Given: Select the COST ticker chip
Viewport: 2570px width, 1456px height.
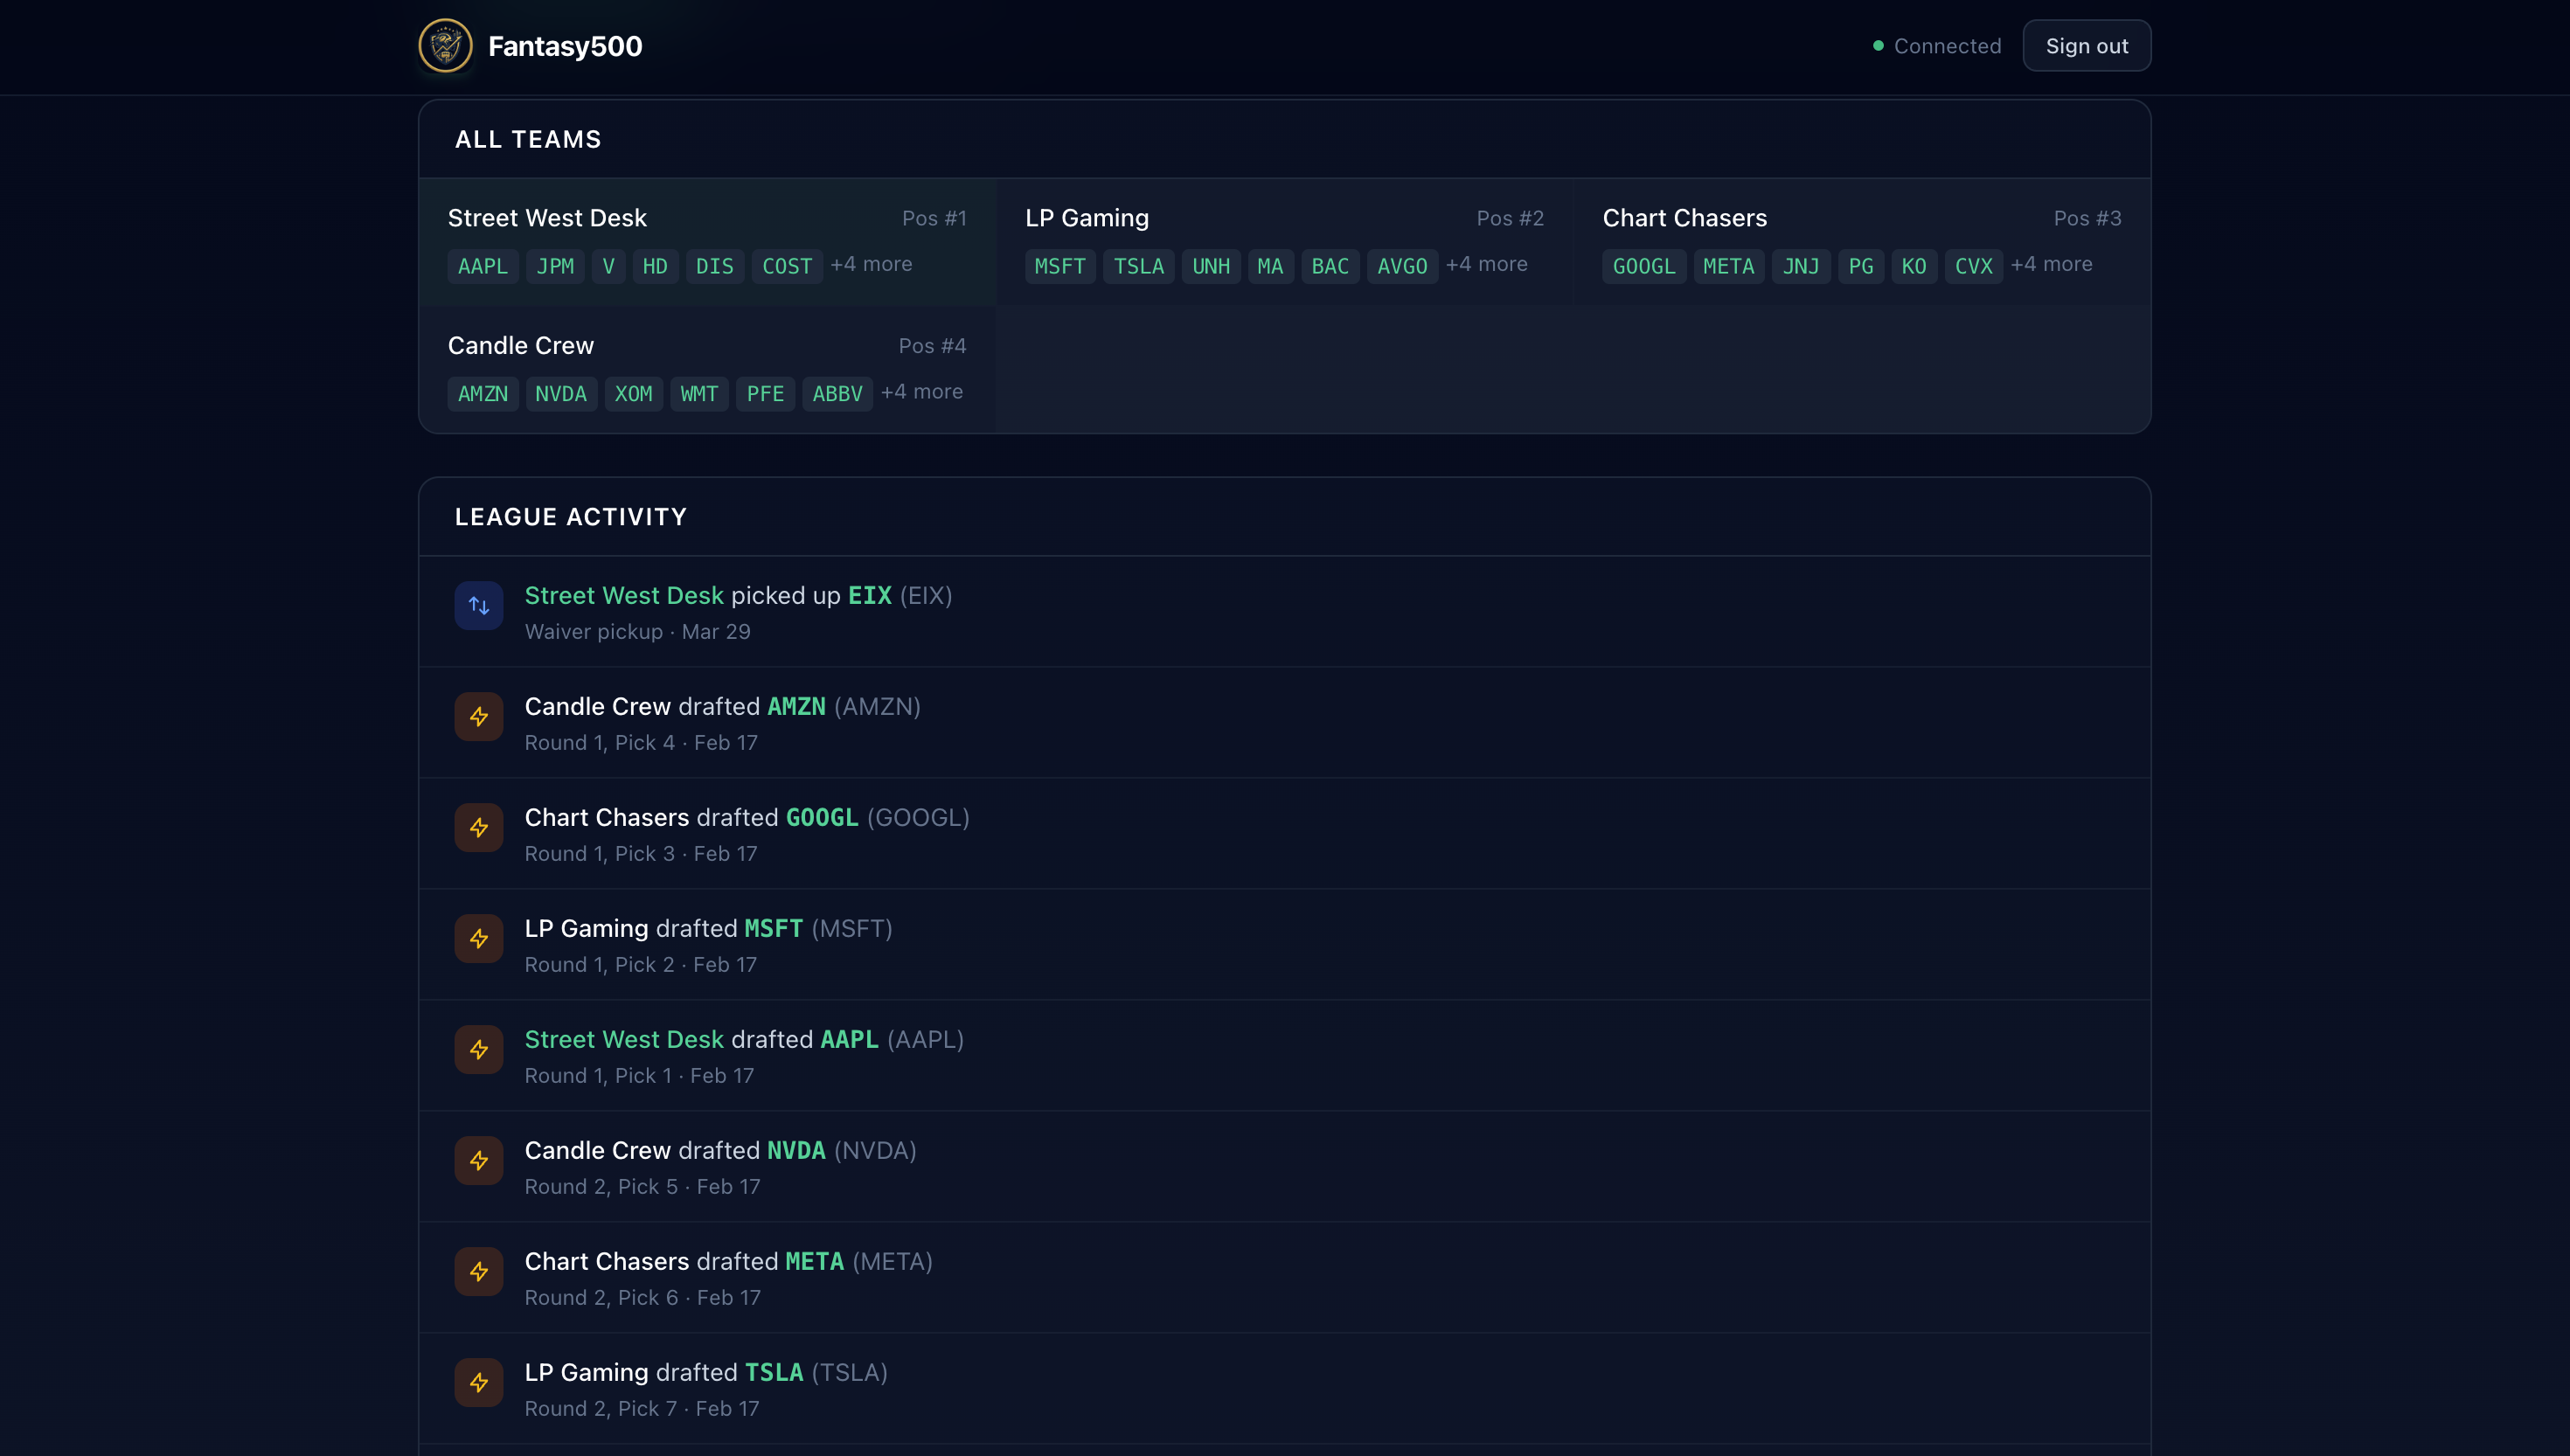Looking at the screenshot, I should click(x=786, y=267).
